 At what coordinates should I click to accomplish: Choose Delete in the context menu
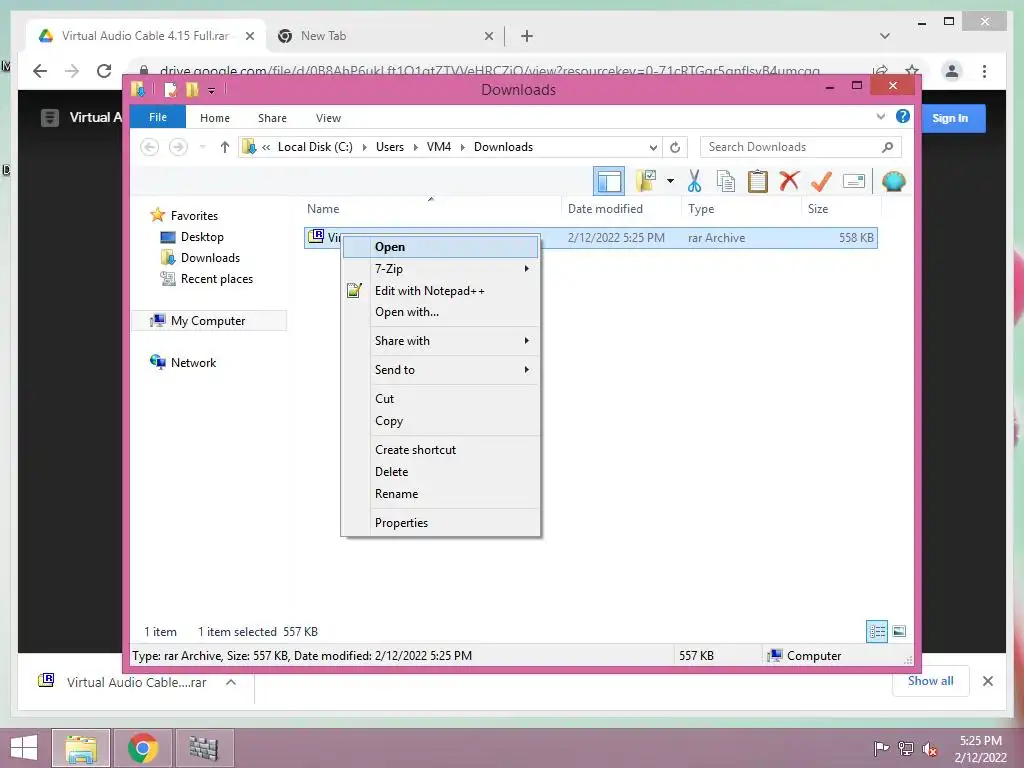click(441, 472)
